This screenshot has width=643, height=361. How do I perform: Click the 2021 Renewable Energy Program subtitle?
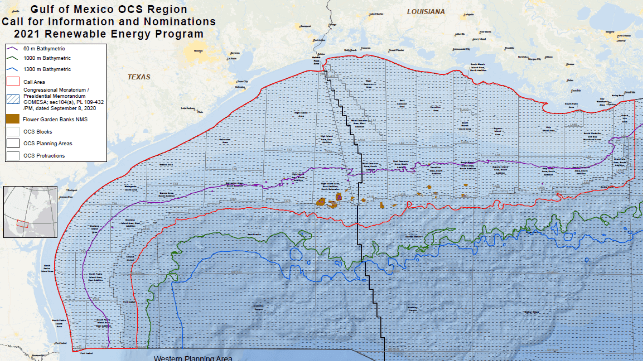[109, 34]
